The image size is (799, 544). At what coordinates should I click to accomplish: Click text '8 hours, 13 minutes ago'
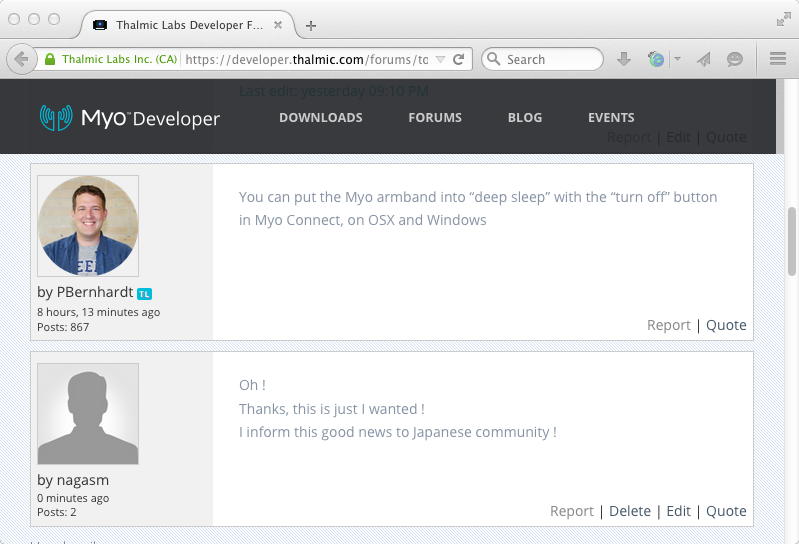[x=98, y=312]
